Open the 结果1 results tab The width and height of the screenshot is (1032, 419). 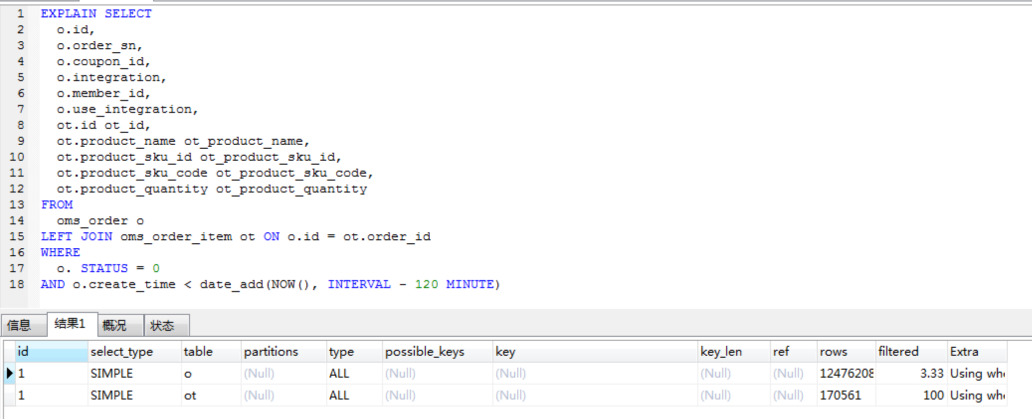pyautogui.click(x=70, y=325)
